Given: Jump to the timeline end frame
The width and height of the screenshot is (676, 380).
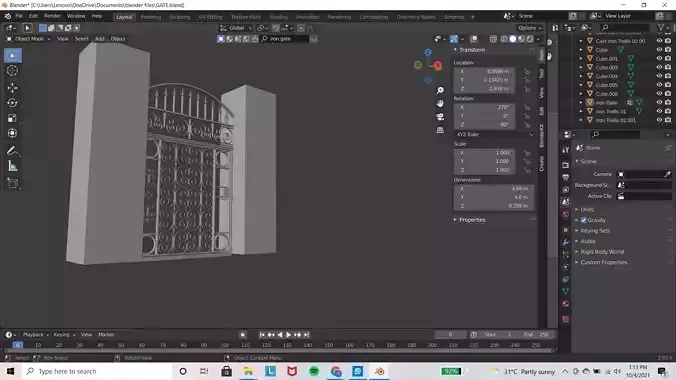Looking at the screenshot, I should pos(307,335).
